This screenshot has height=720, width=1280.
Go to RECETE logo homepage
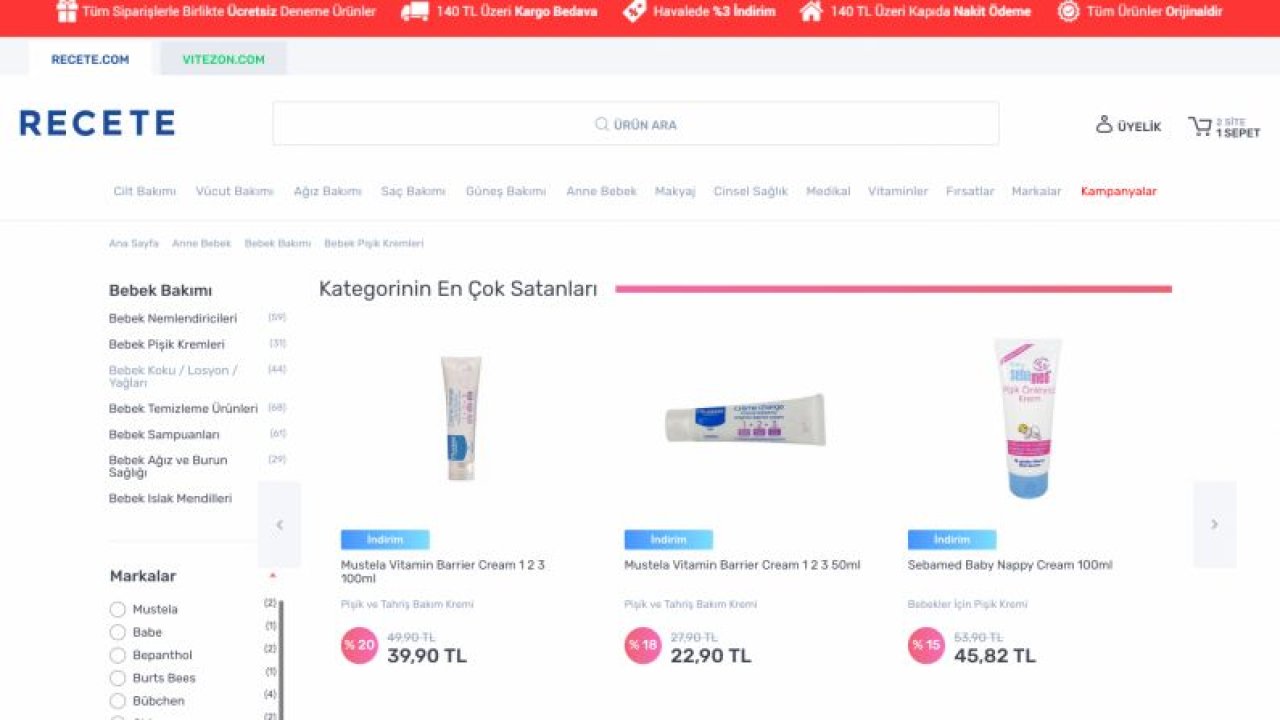coord(97,123)
